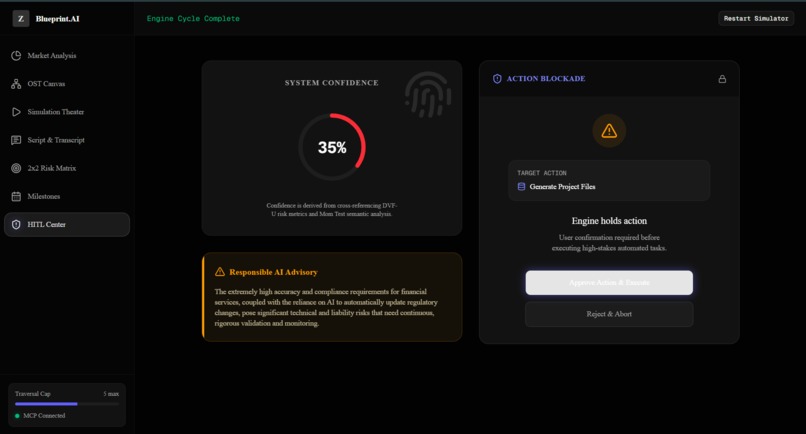
Task: Click the Milestones calendar icon
Action: [x=16, y=196]
